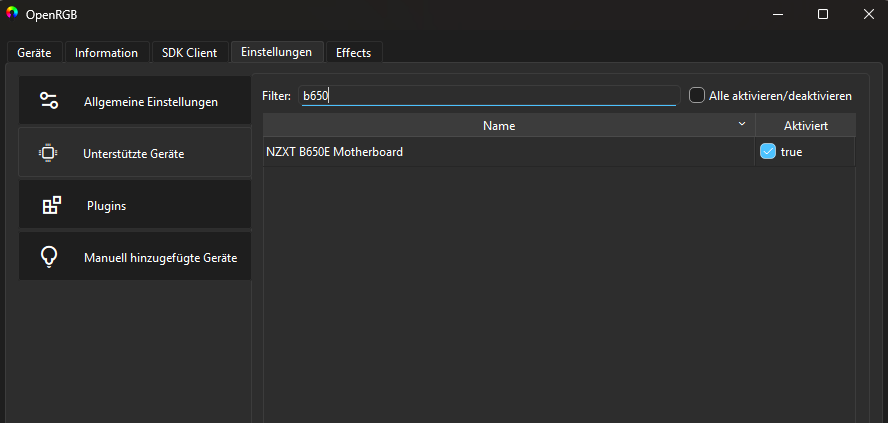Open Unterstützte Geräte section

(x=135, y=152)
